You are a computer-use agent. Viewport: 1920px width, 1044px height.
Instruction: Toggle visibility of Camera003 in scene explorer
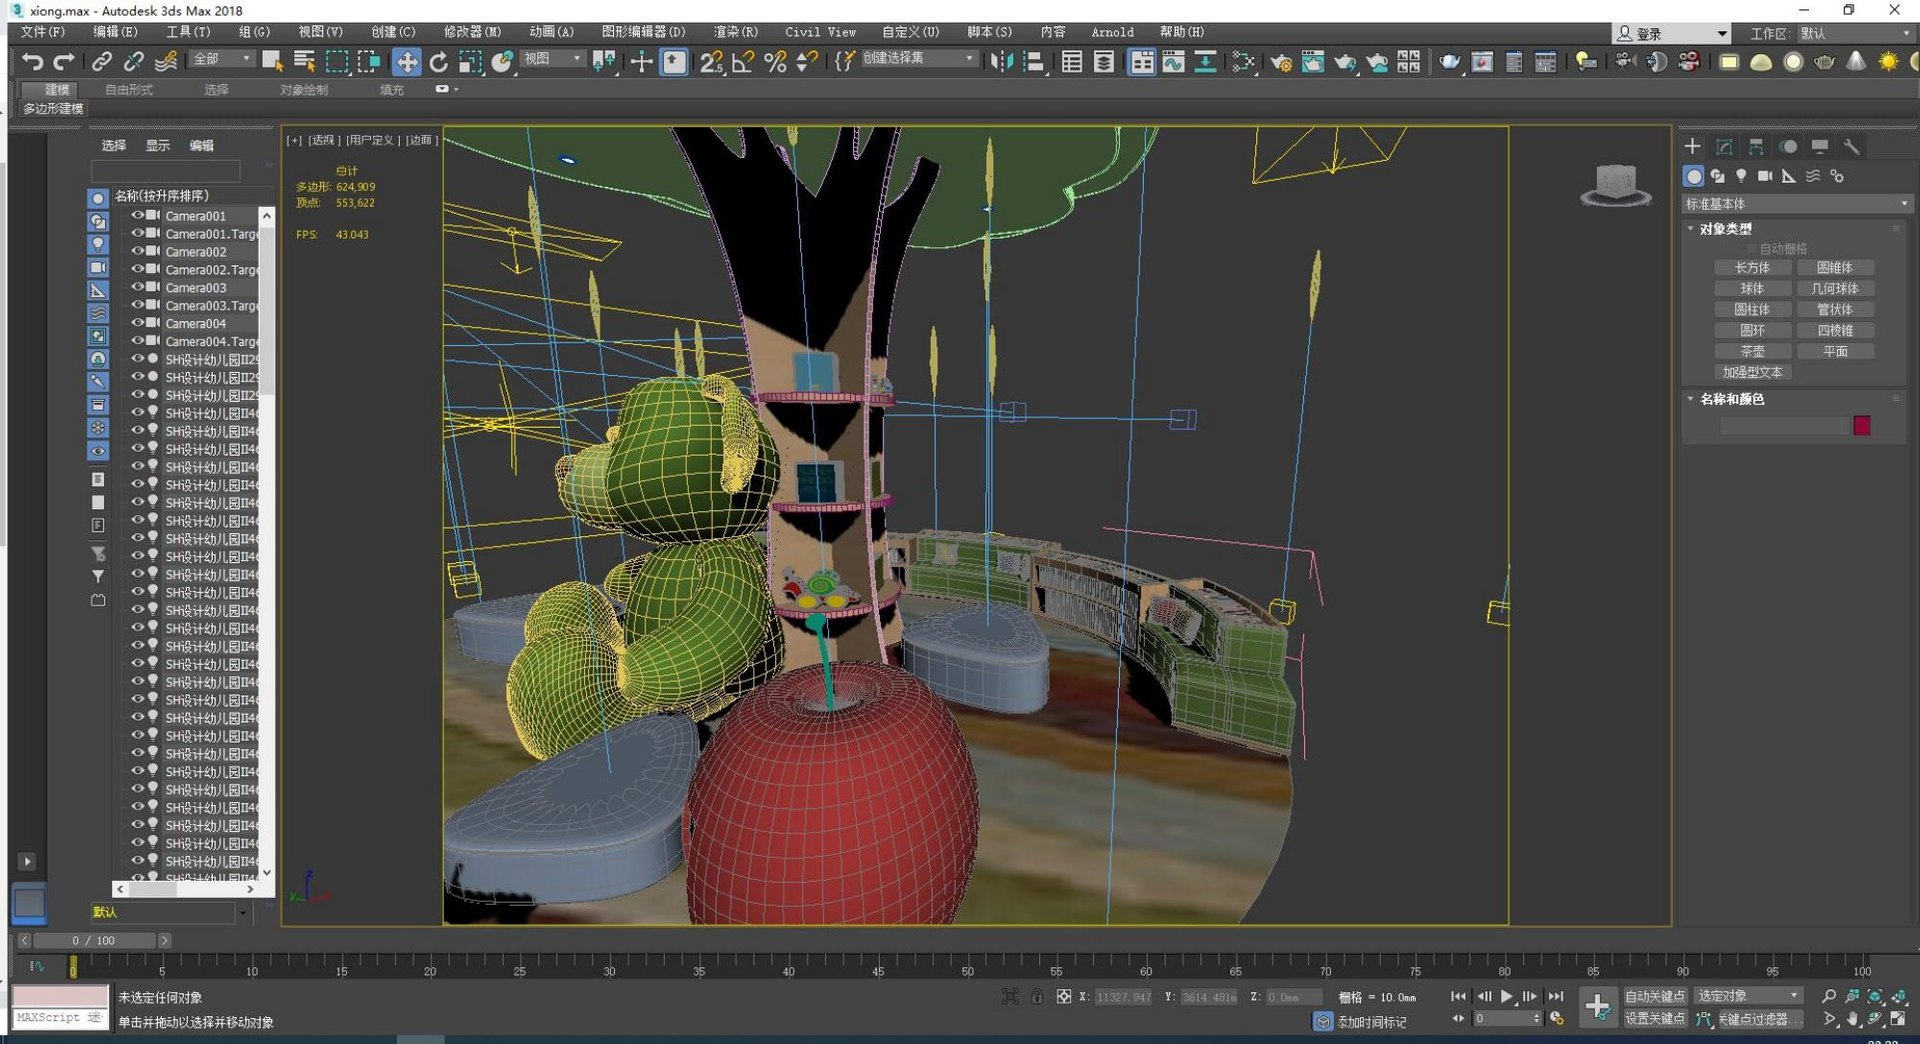coord(138,287)
